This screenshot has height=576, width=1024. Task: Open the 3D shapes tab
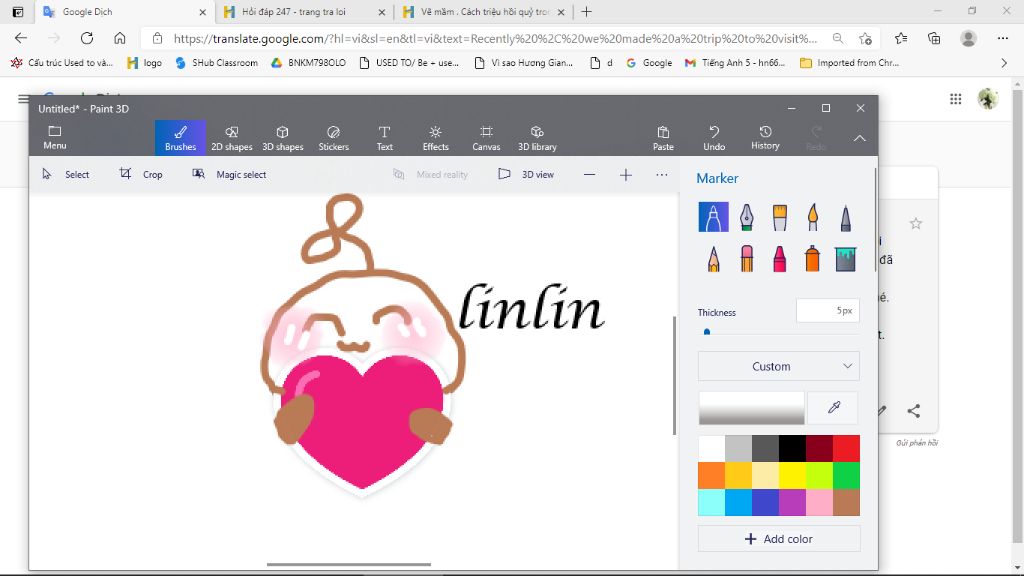point(282,138)
